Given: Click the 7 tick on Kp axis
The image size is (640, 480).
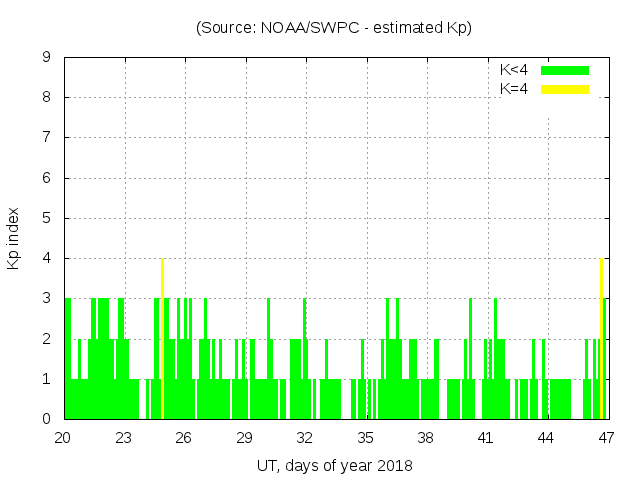Looking at the screenshot, I should (46, 138).
